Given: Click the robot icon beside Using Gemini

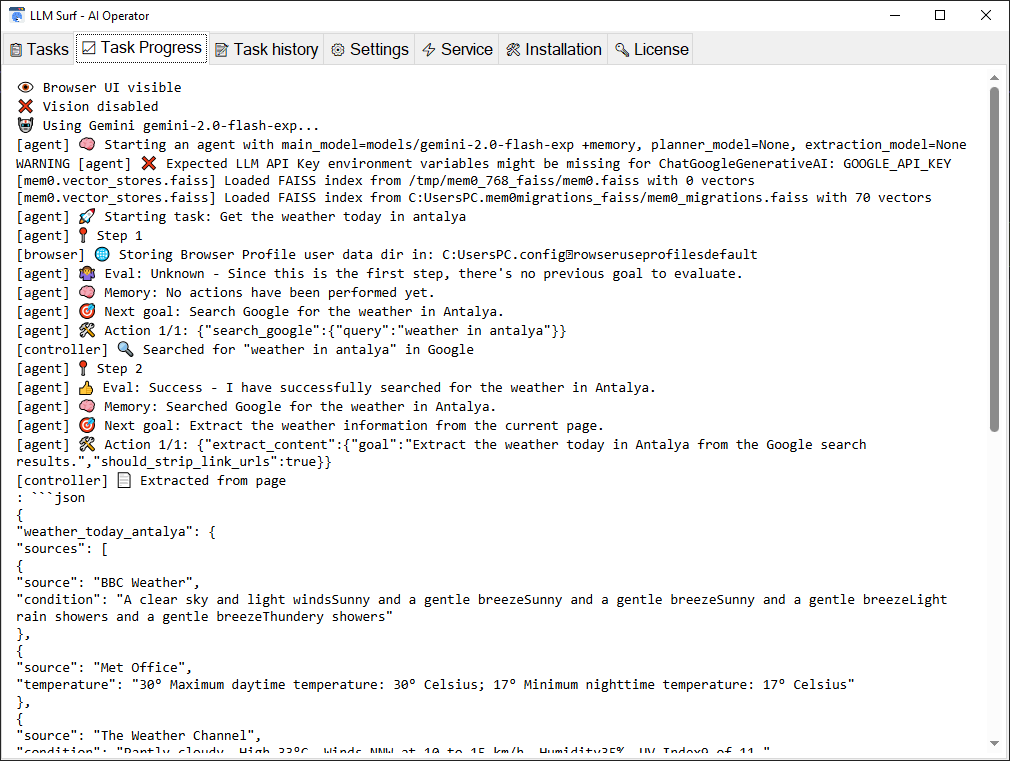Looking at the screenshot, I should (x=26, y=126).
